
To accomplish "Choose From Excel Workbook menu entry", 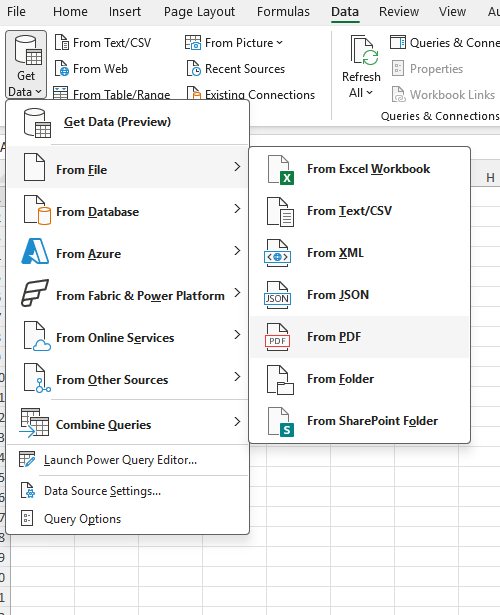I will click(360, 169).
